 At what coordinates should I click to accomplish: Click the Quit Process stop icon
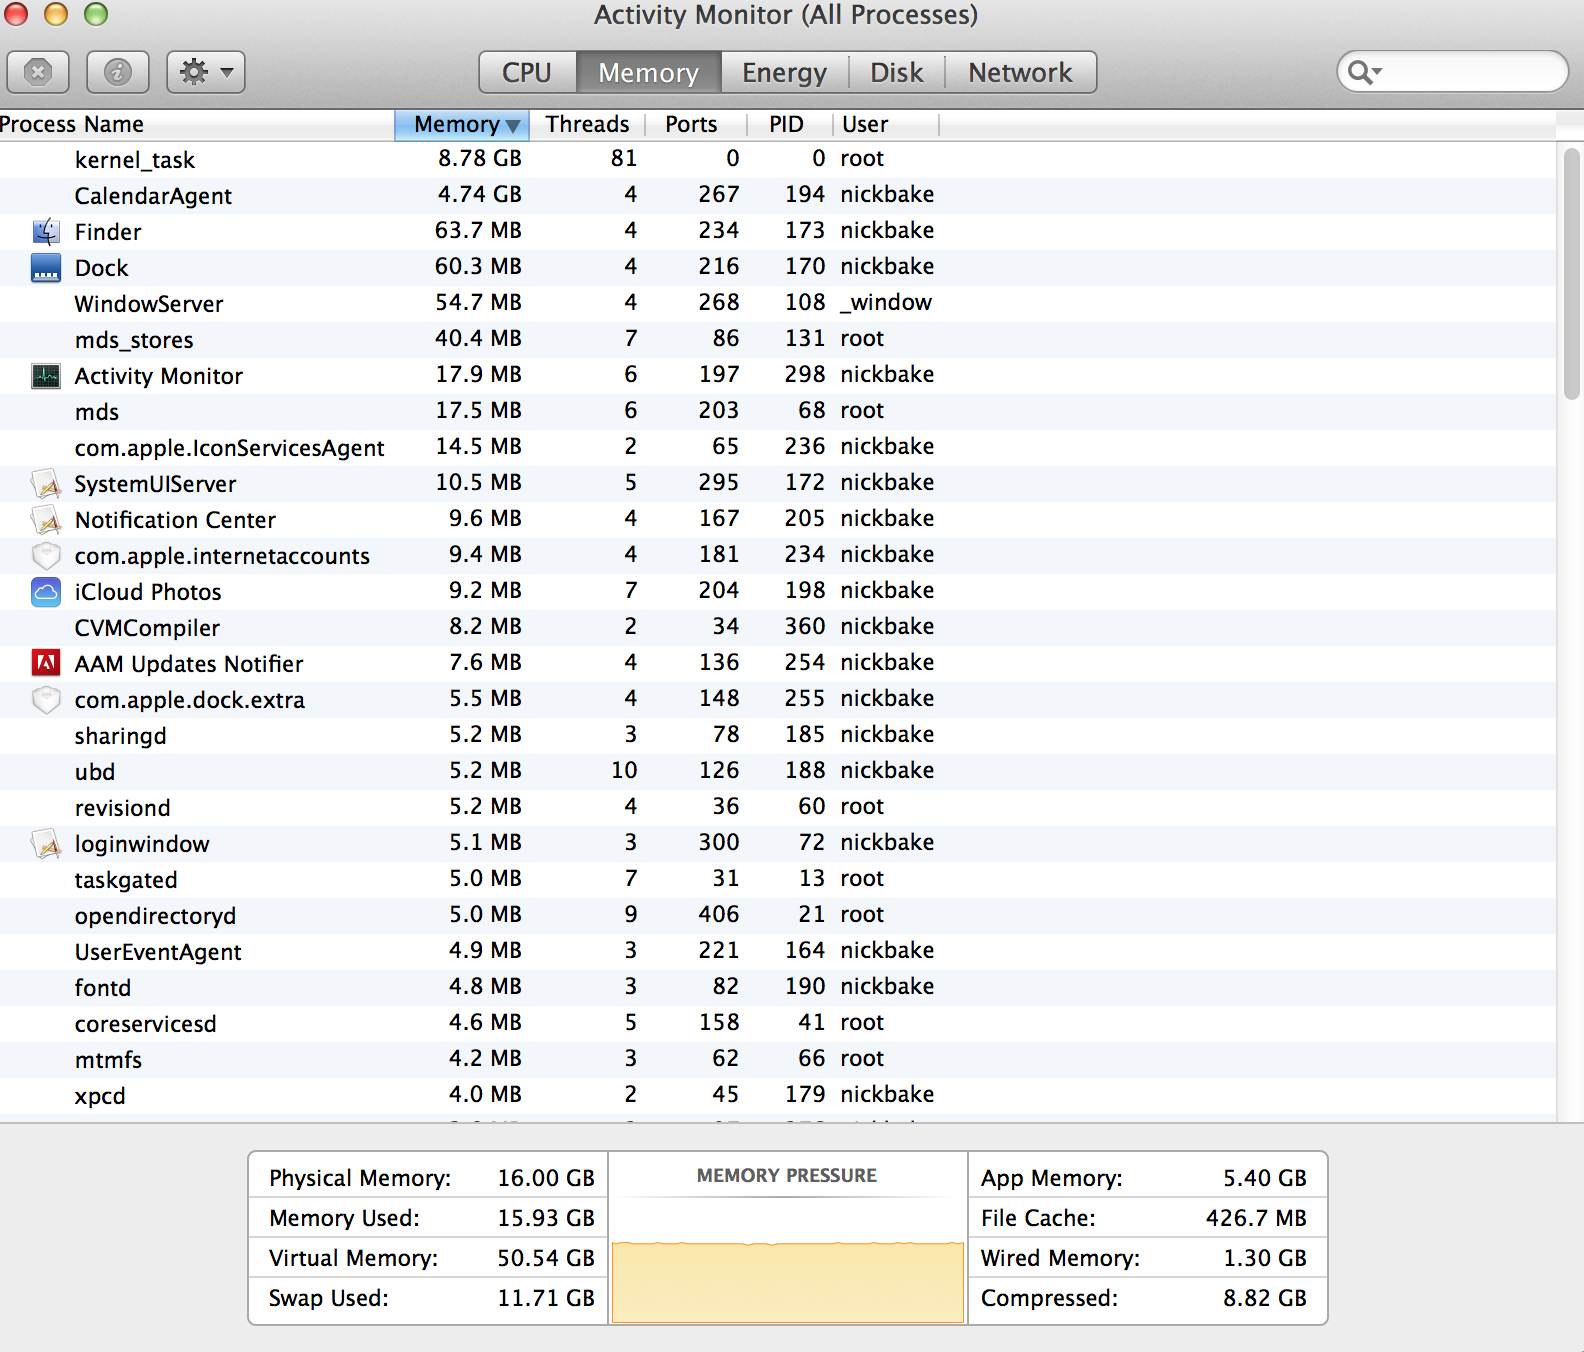(x=38, y=72)
